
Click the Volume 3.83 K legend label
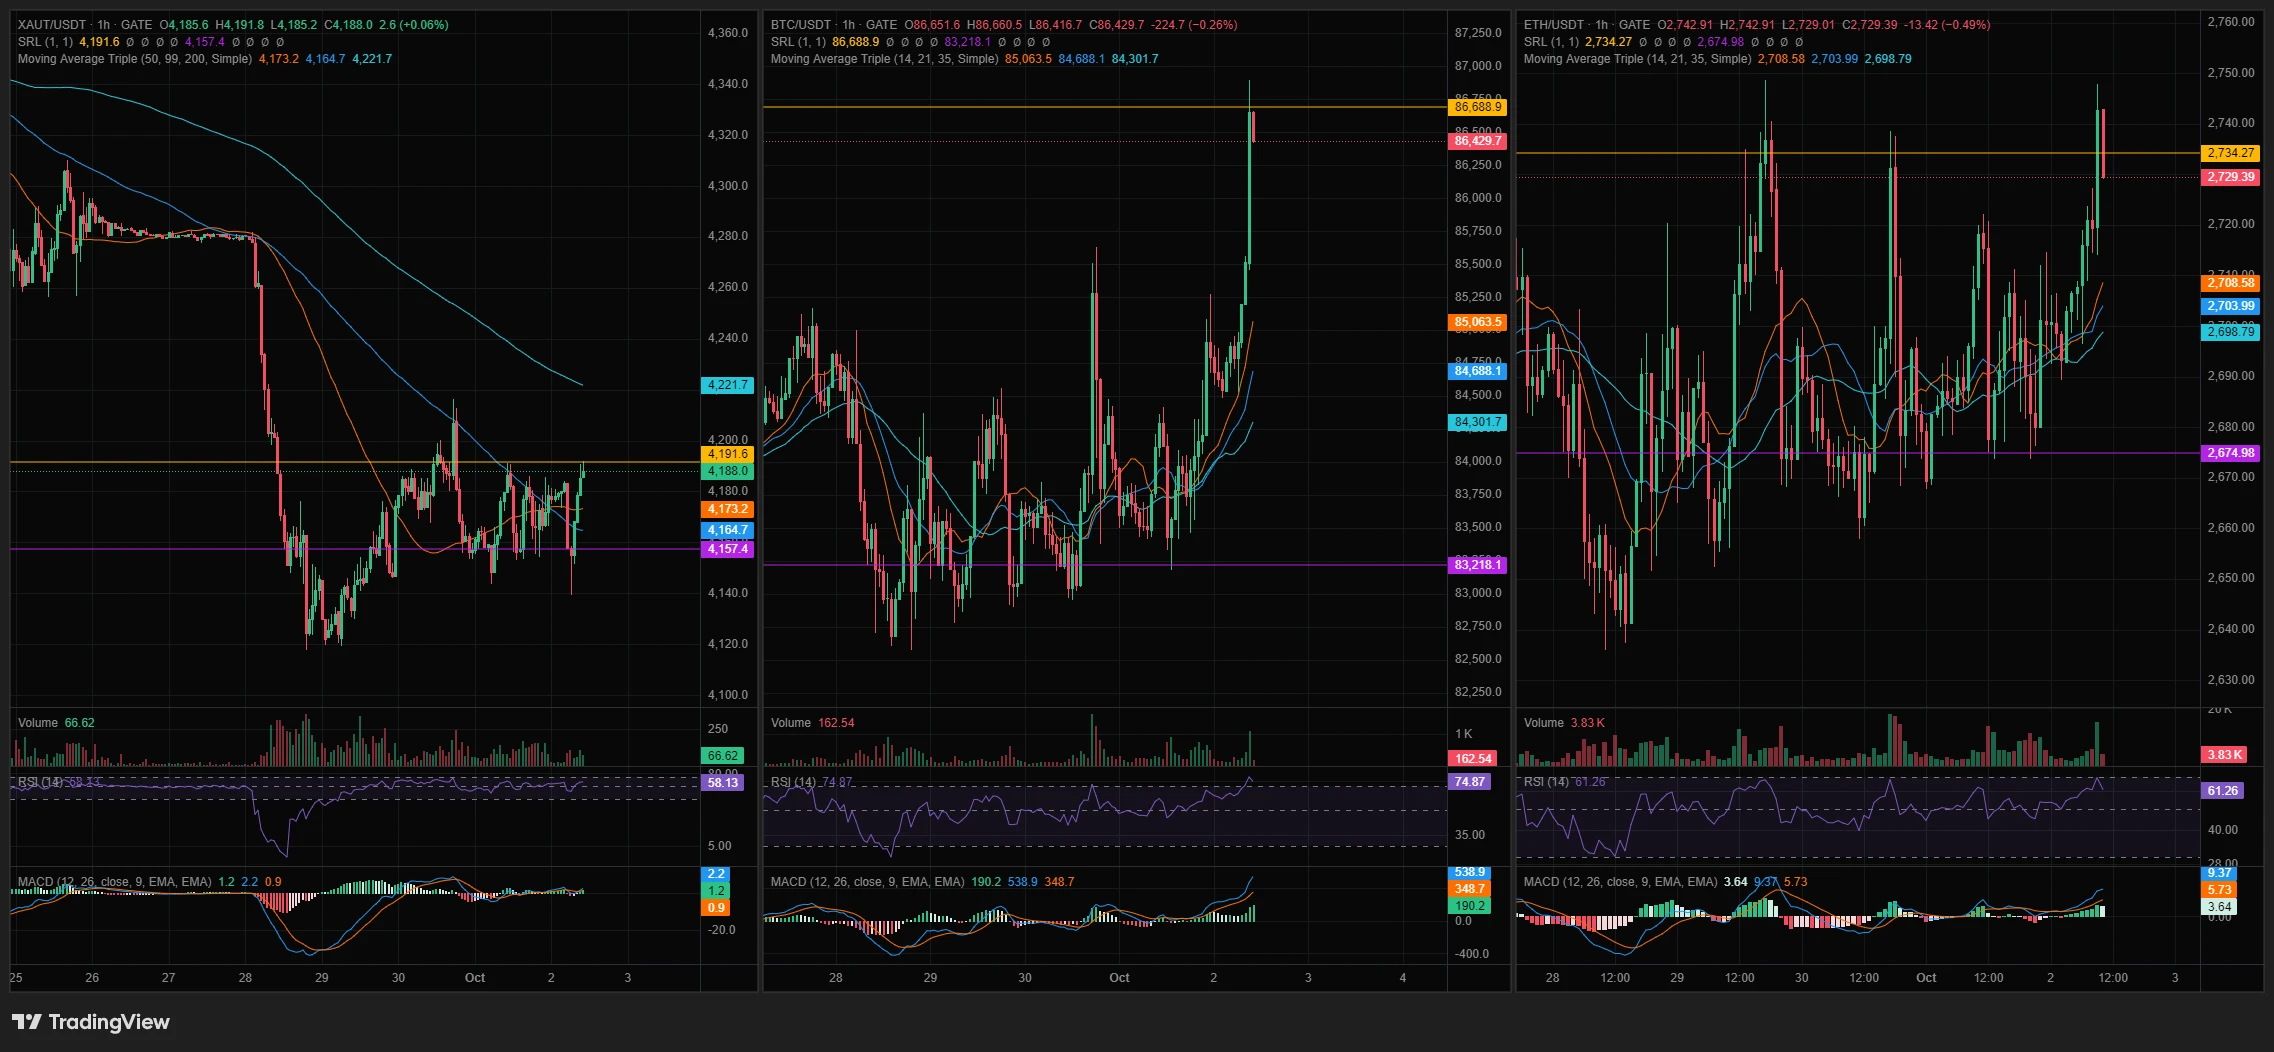[1564, 723]
